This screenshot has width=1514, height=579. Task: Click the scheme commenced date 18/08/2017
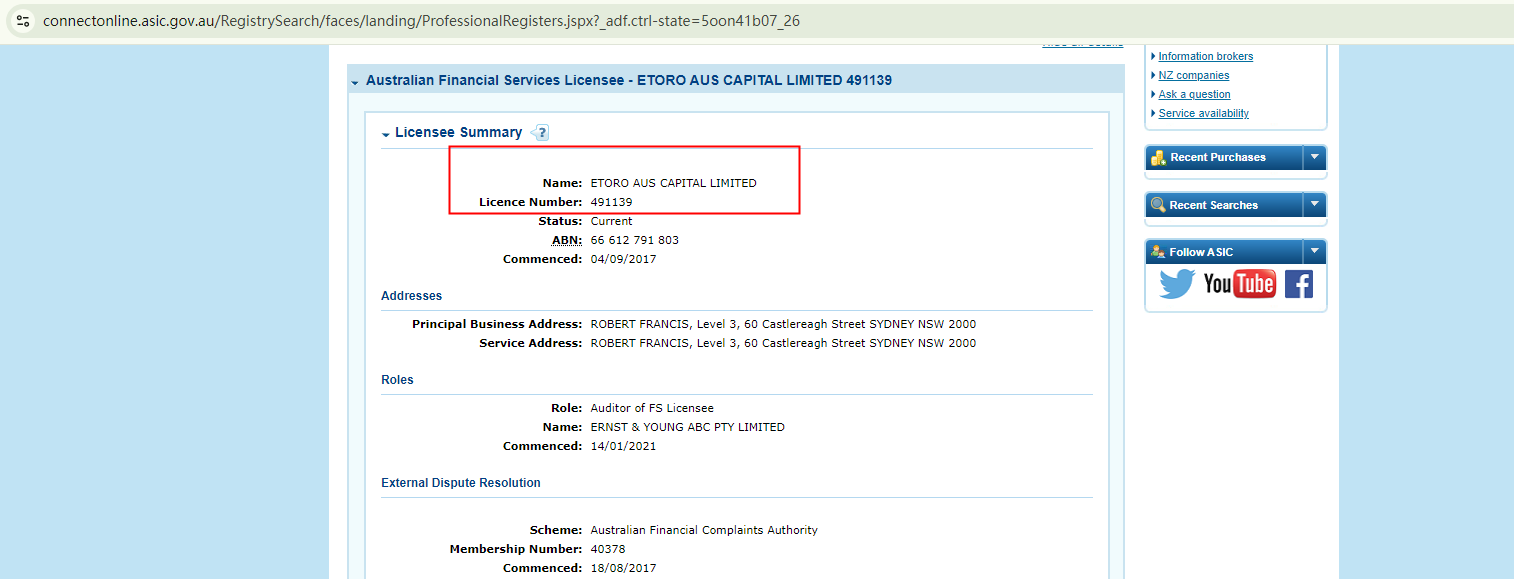[x=623, y=568]
